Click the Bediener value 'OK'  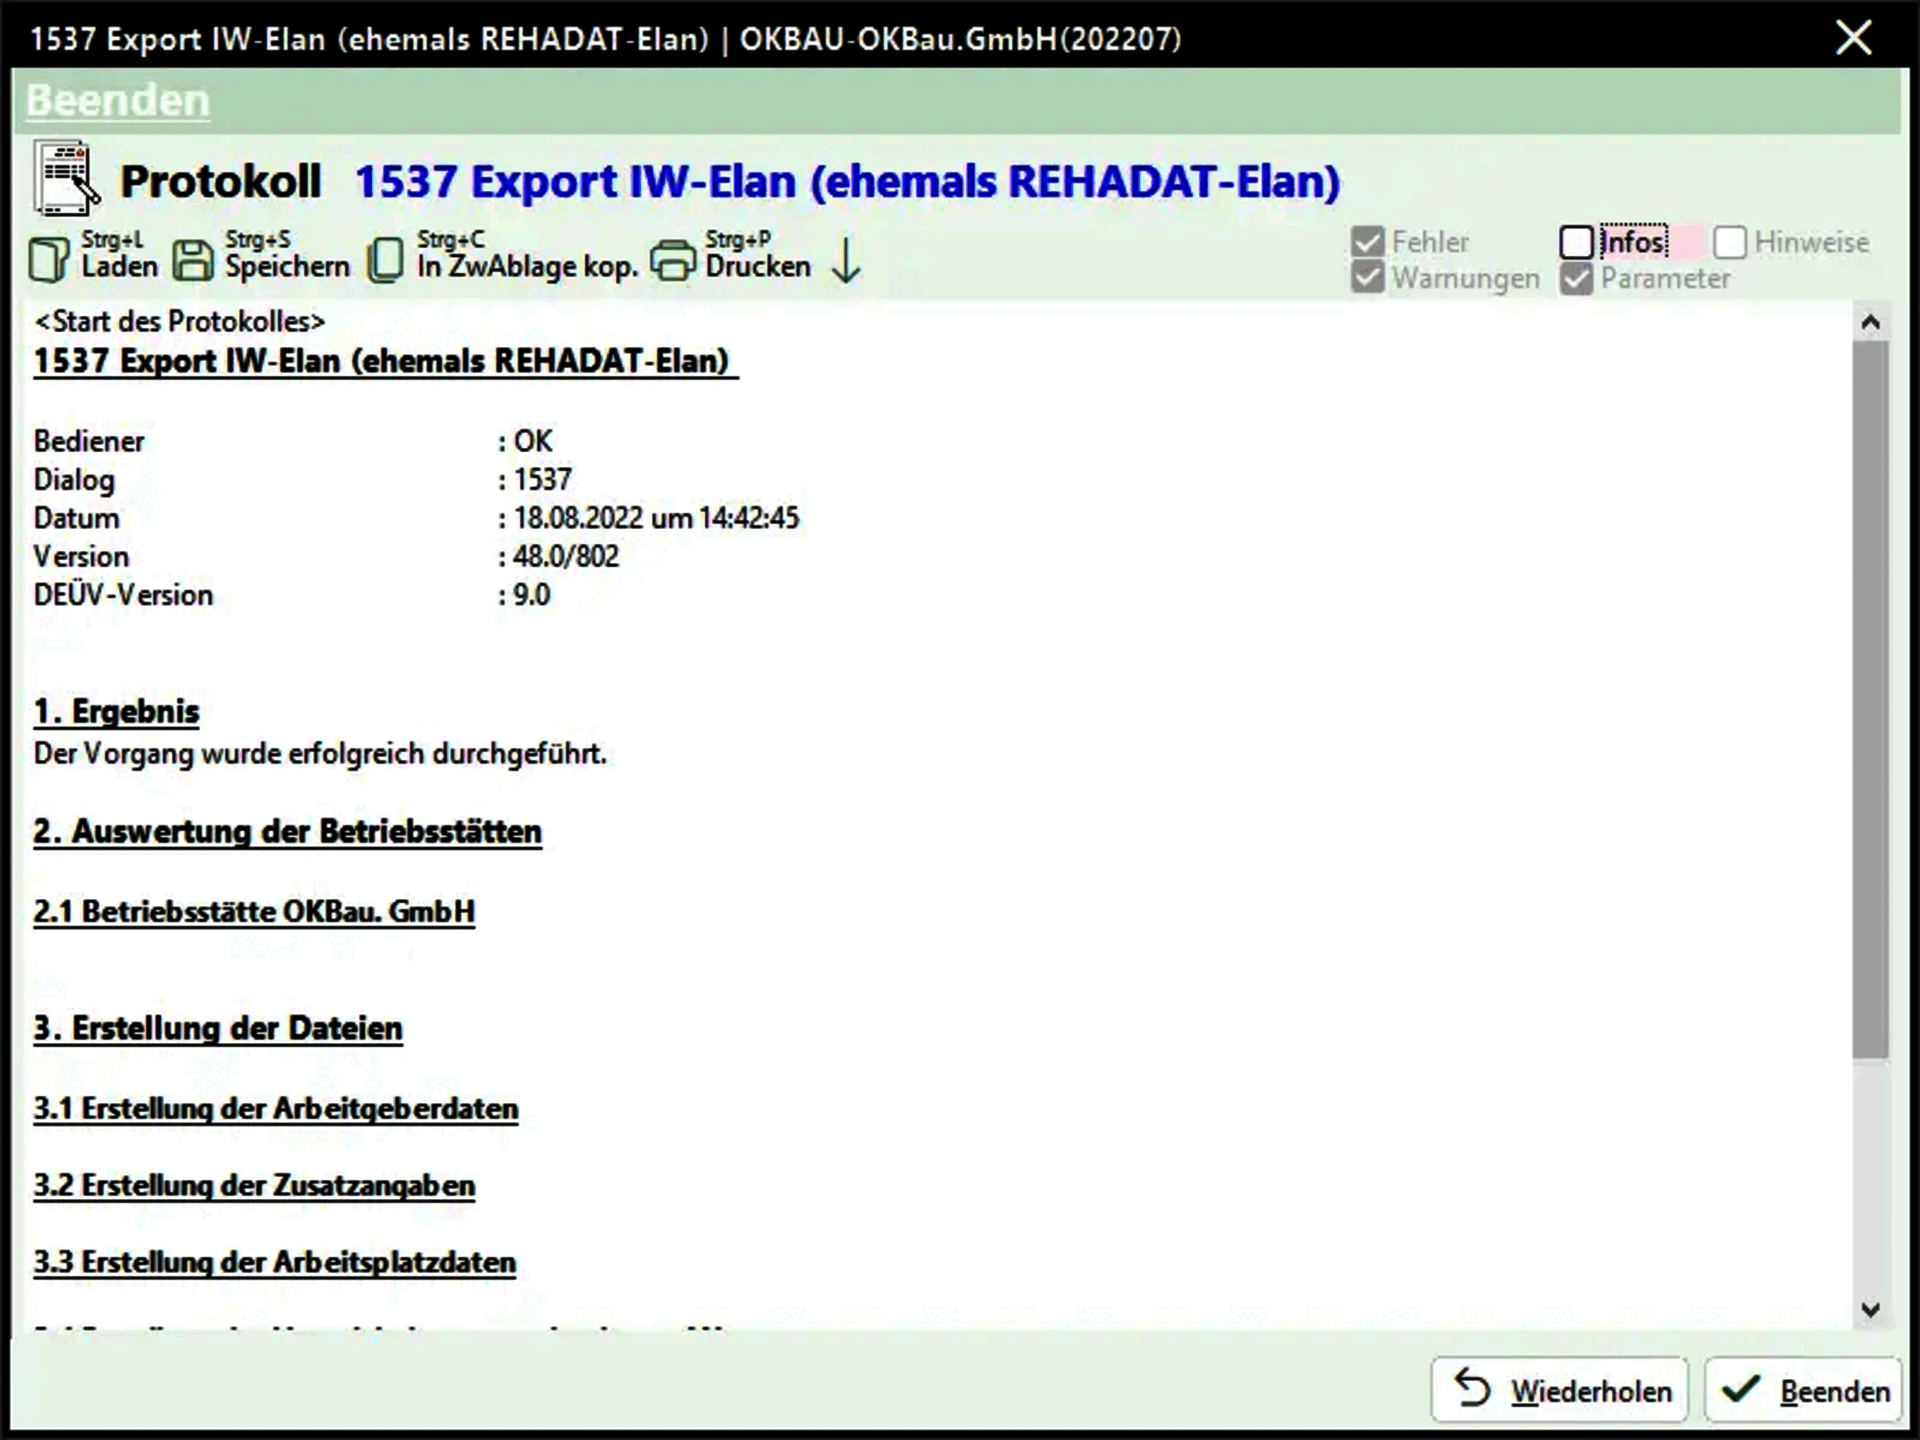tap(533, 441)
